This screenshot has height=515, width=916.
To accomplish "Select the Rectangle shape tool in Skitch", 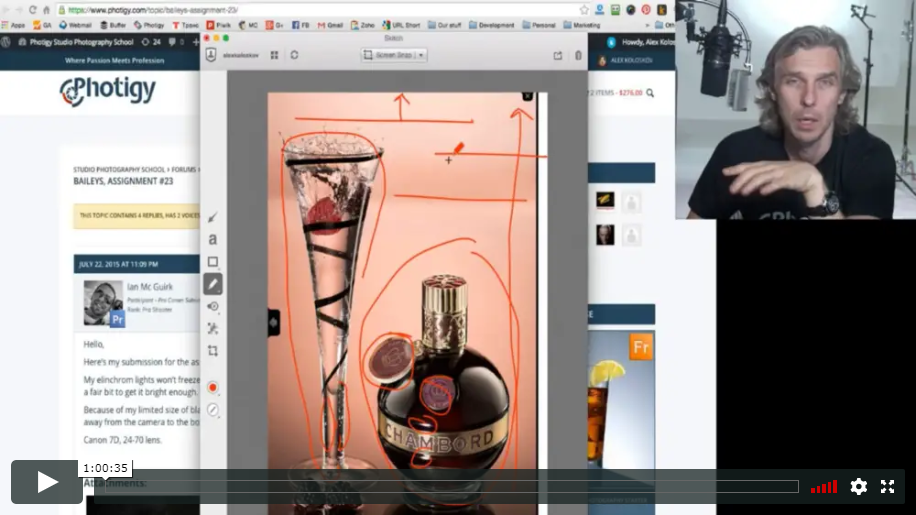I will 213,262.
